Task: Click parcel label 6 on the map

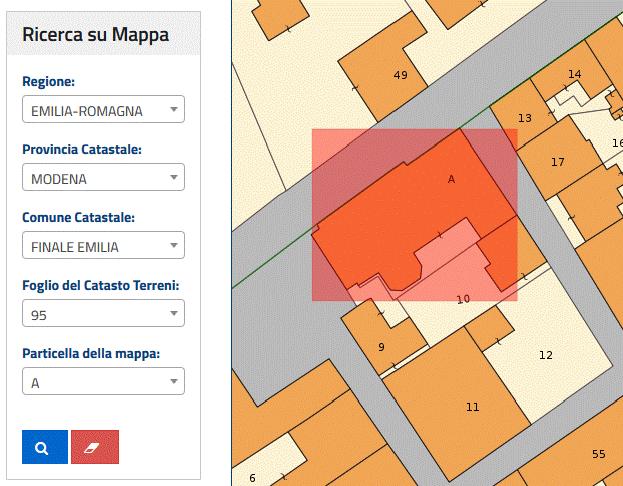Action: [x=252, y=478]
